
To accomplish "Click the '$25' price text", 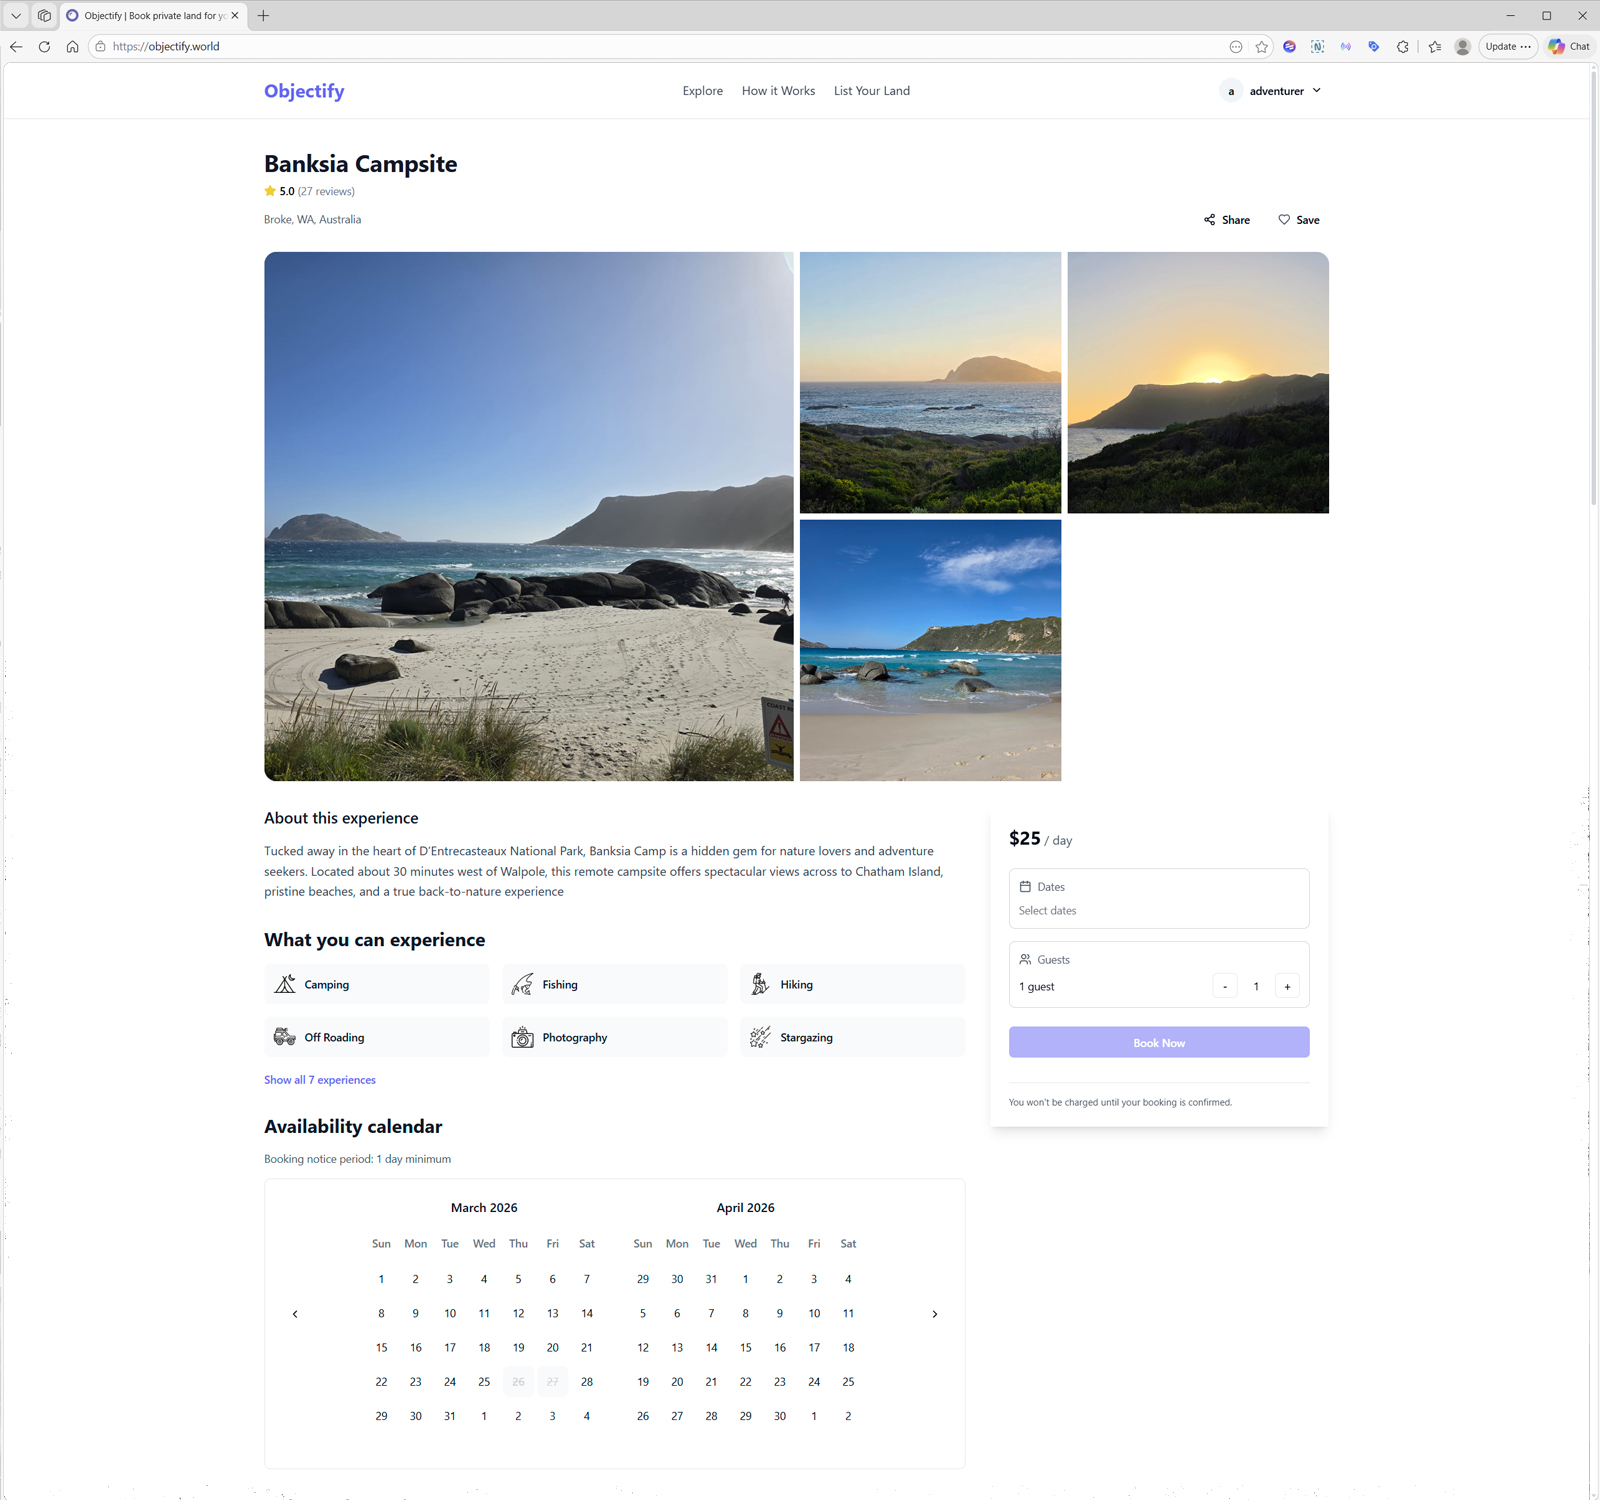I will click(1025, 838).
